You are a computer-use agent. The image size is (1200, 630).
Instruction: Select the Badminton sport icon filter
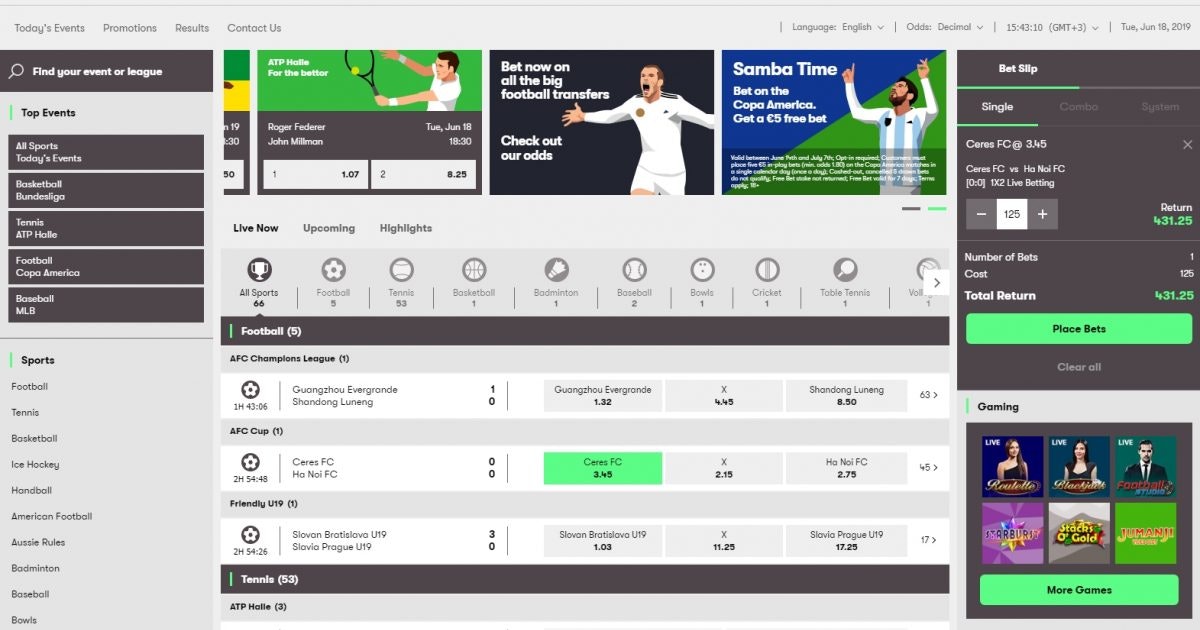[556, 271]
